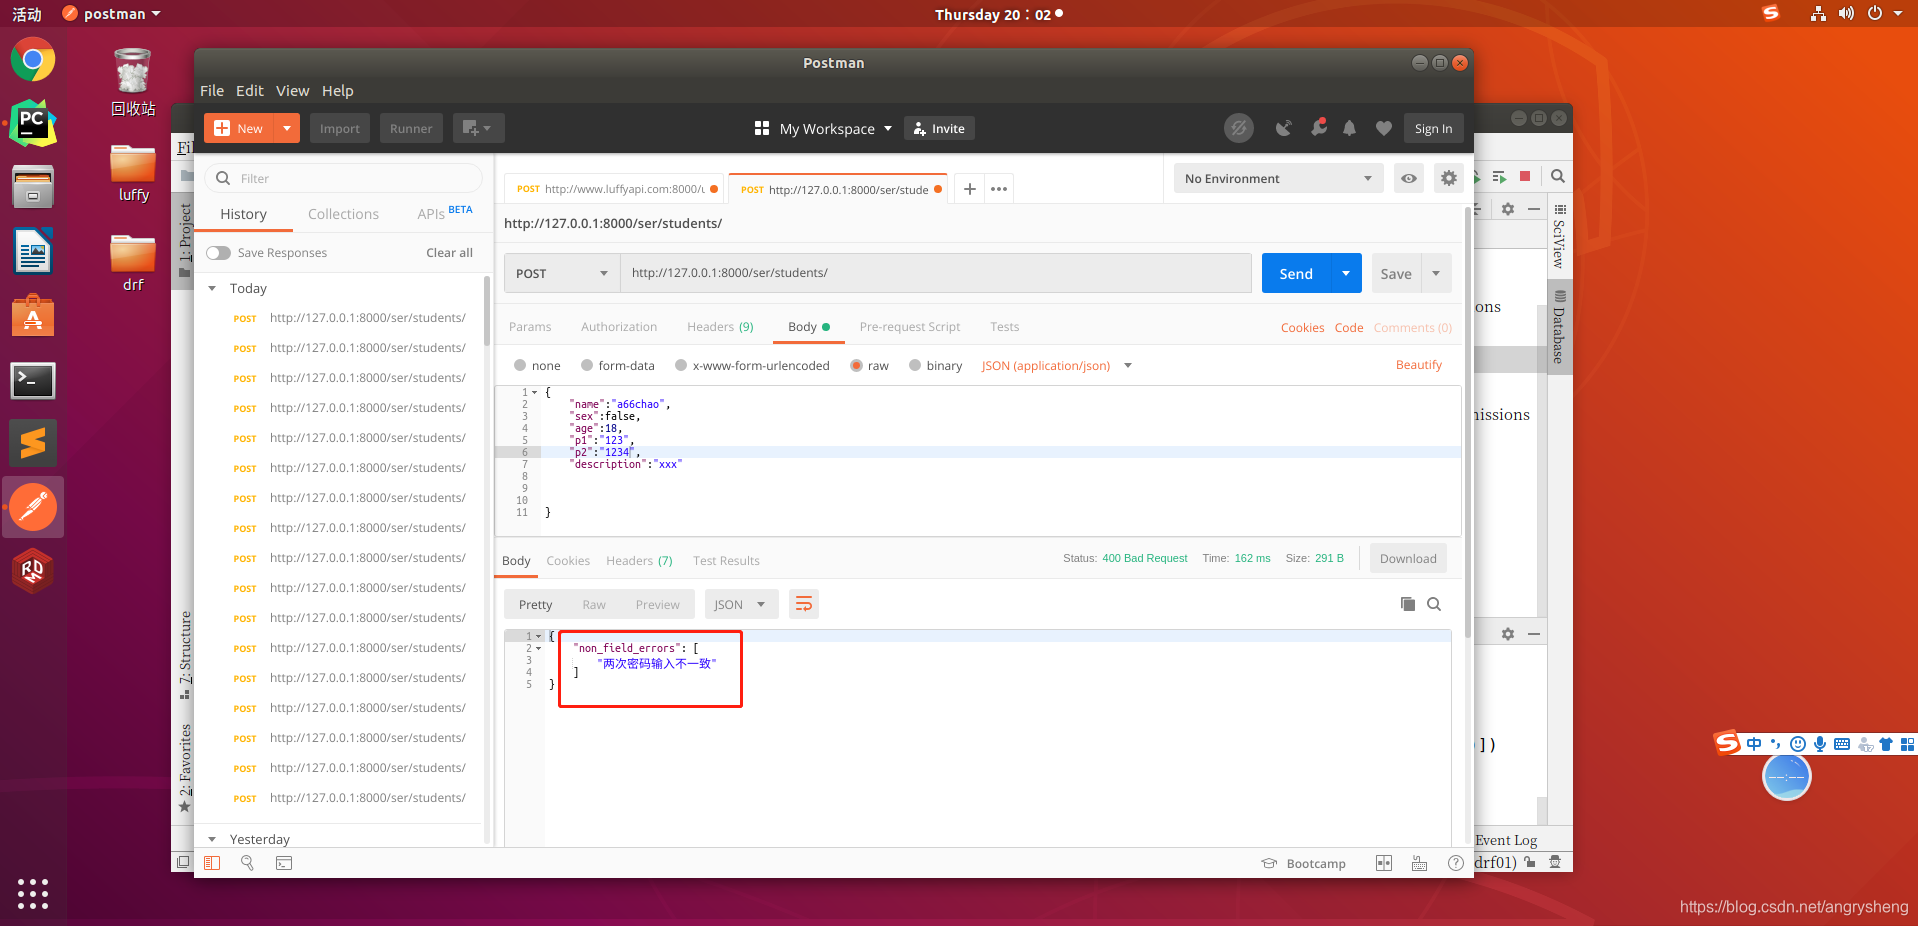This screenshot has width=1918, height=926.
Task: Expand the Yesterday history group
Action: [212, 839]
